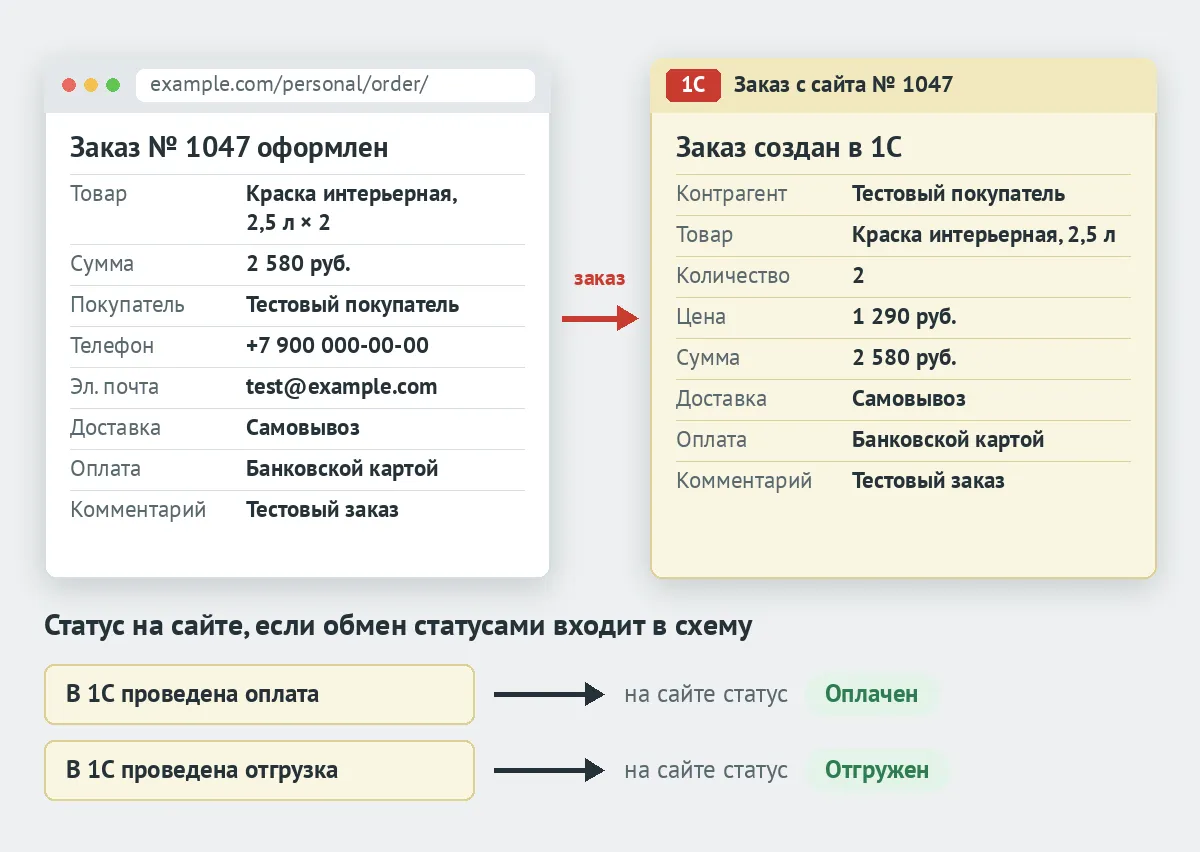Click 'Краска интерьерная, 2,5 л' in 1C panel
Viewport: 1200px width, 852px height.
tap(984, 235)
